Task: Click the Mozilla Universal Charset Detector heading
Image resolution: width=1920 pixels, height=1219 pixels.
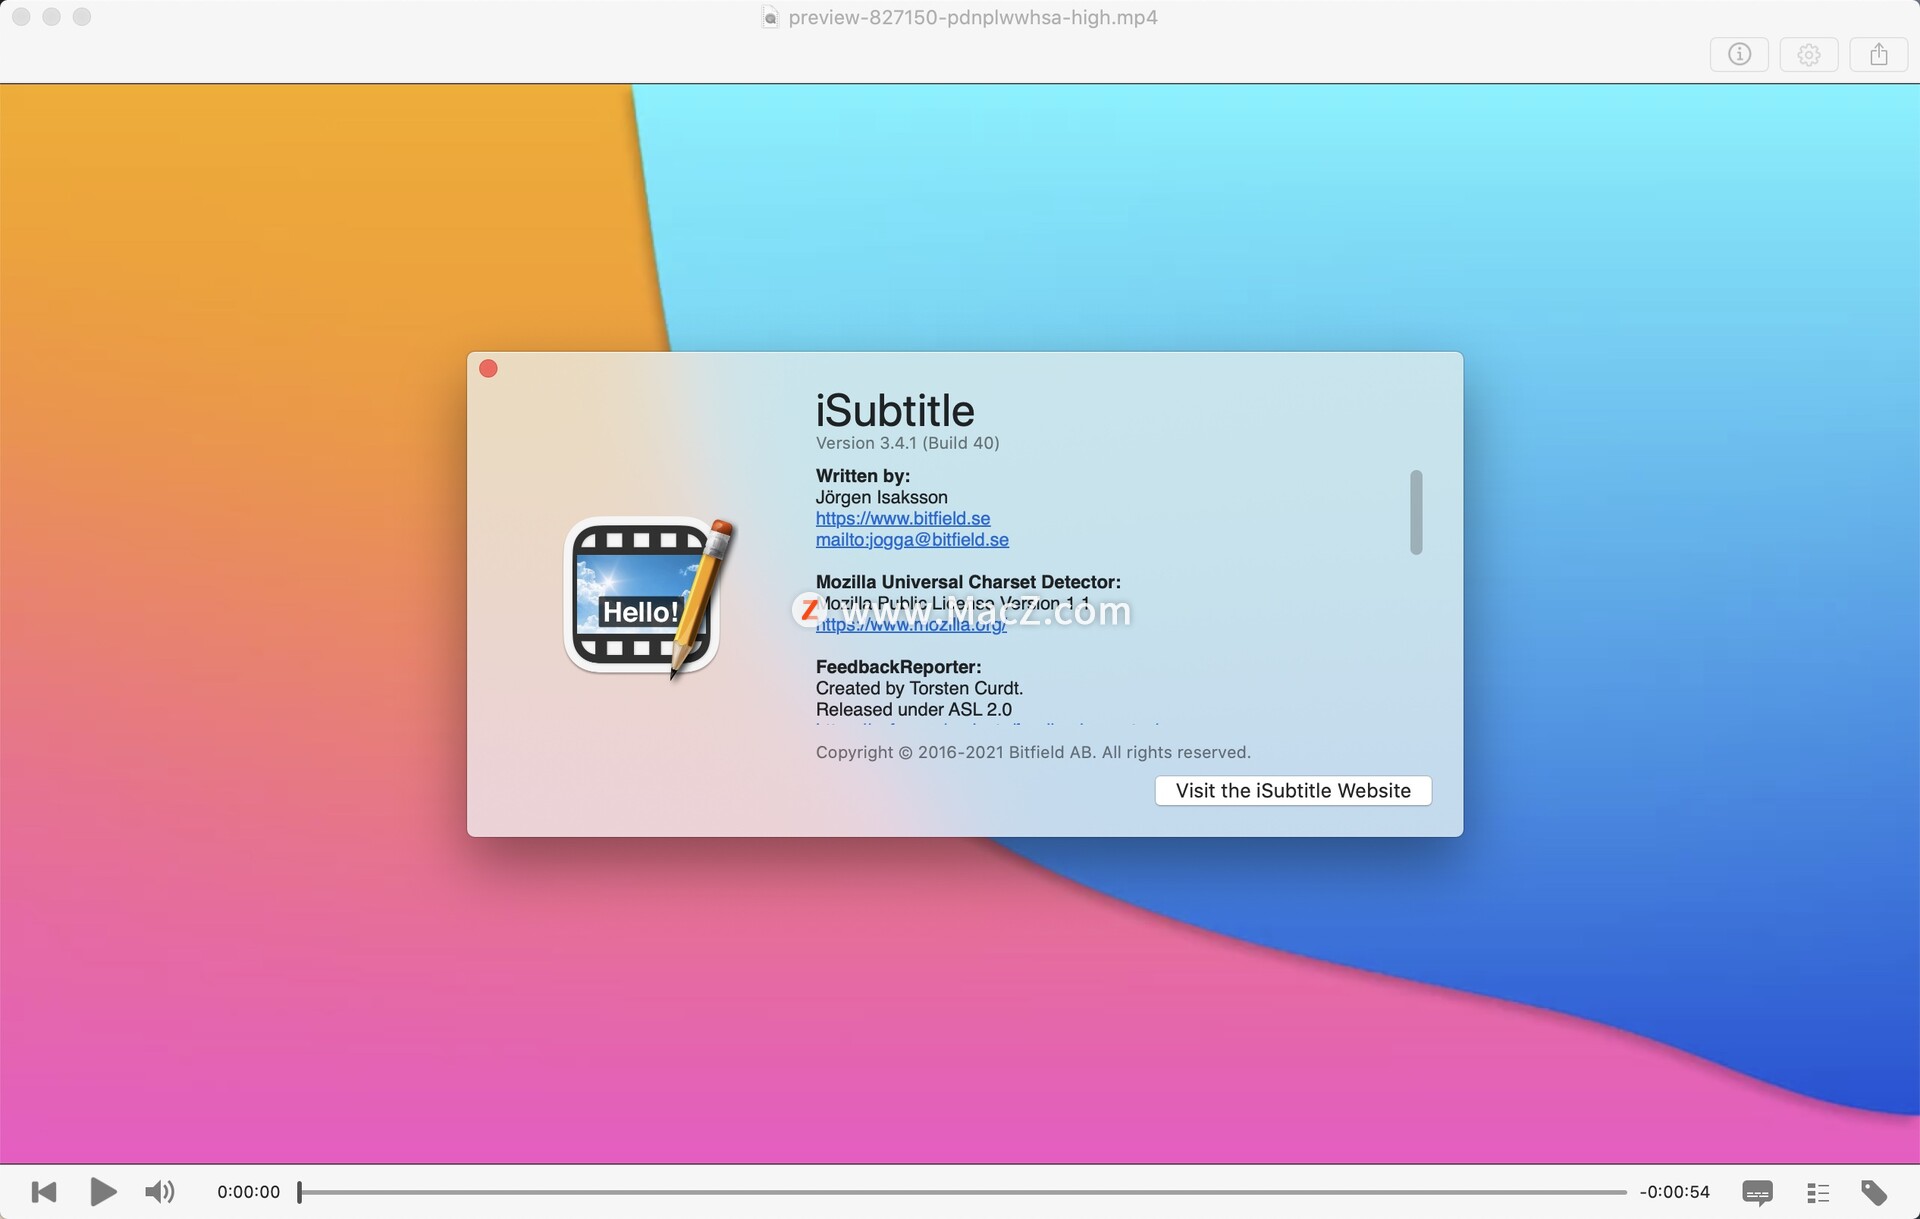Action: pyautogui.click(x=968, y=582)
